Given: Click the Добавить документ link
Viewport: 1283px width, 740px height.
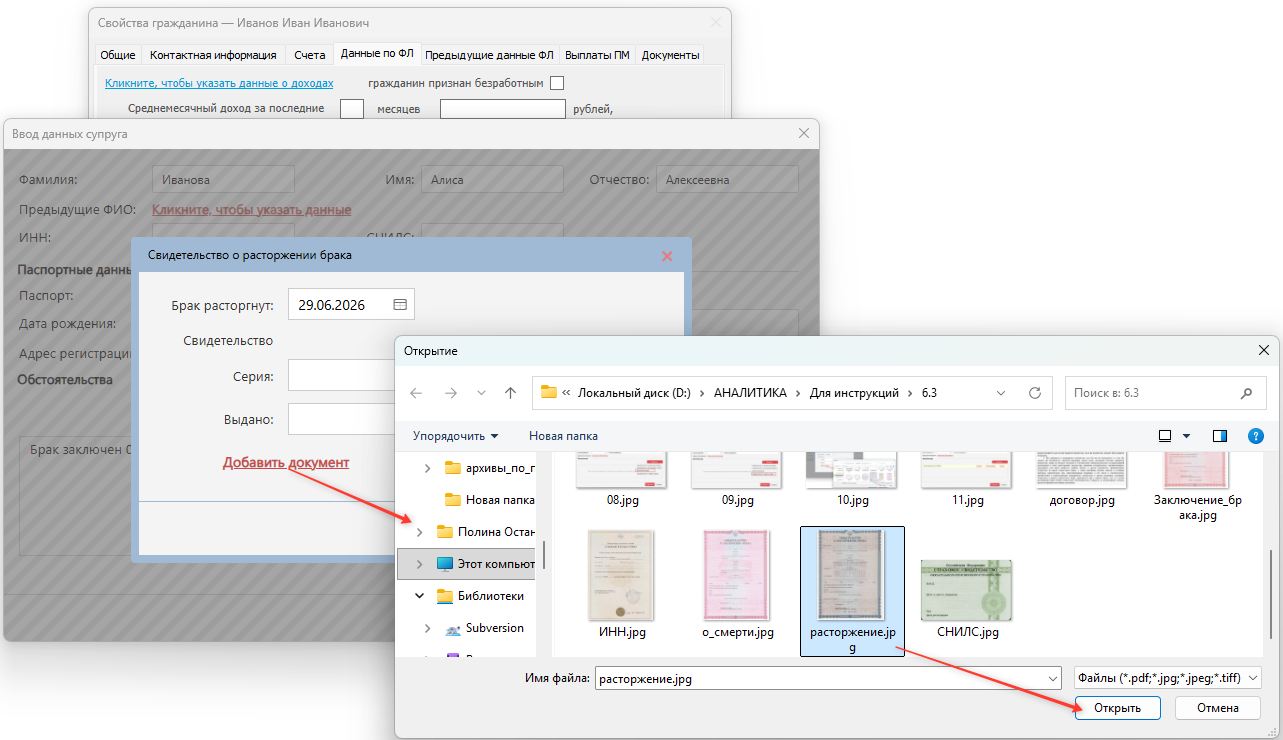Looking at the screenshot, I should point(286,462).
